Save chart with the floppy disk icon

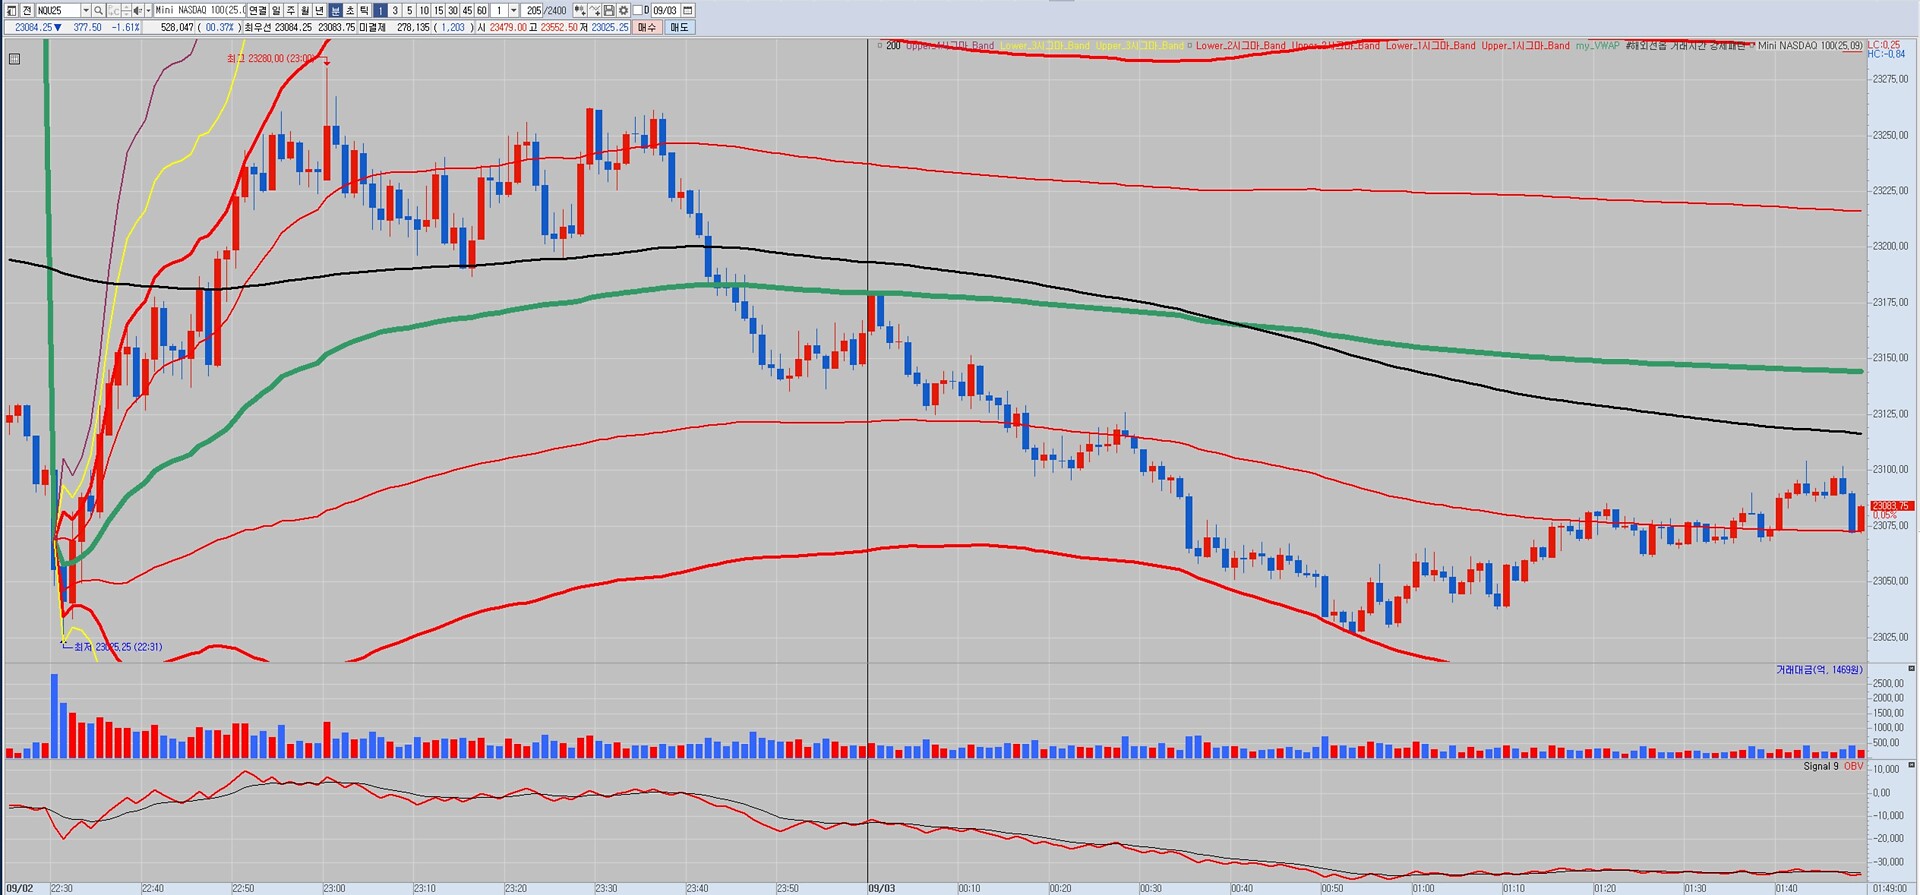pos(608,10)
